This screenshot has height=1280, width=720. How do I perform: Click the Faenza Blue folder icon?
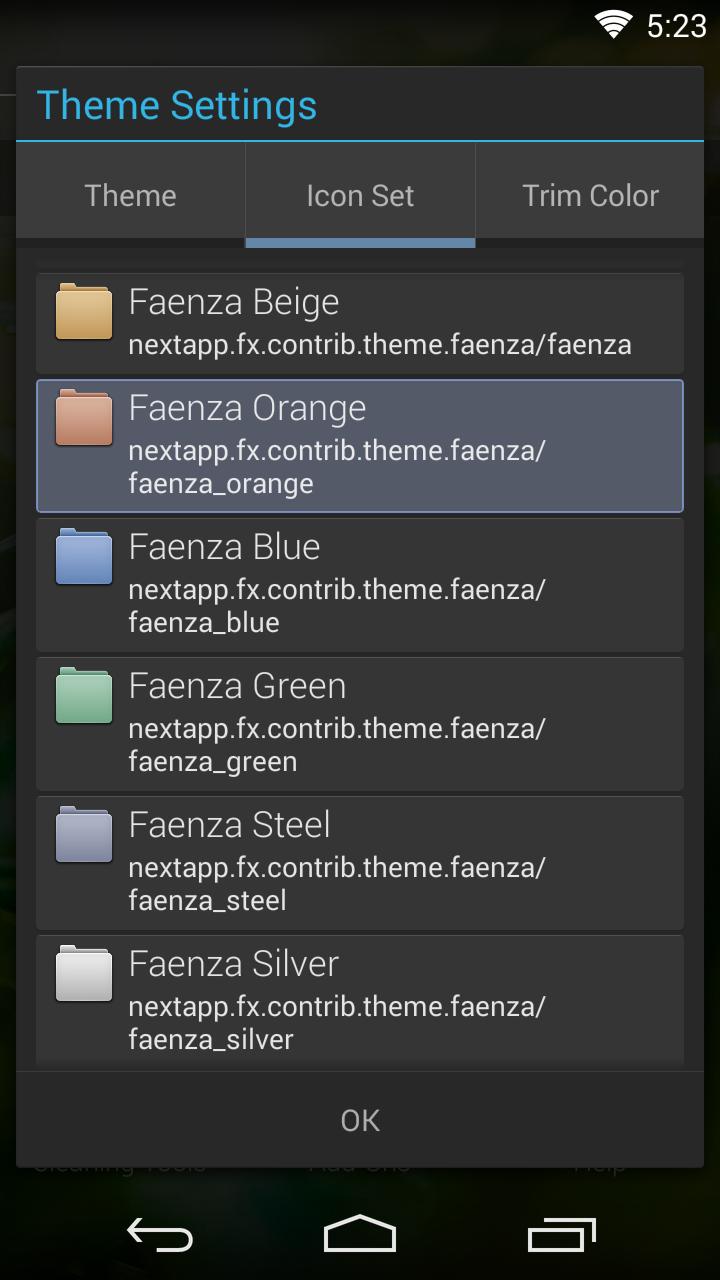[x=84, y=558]
